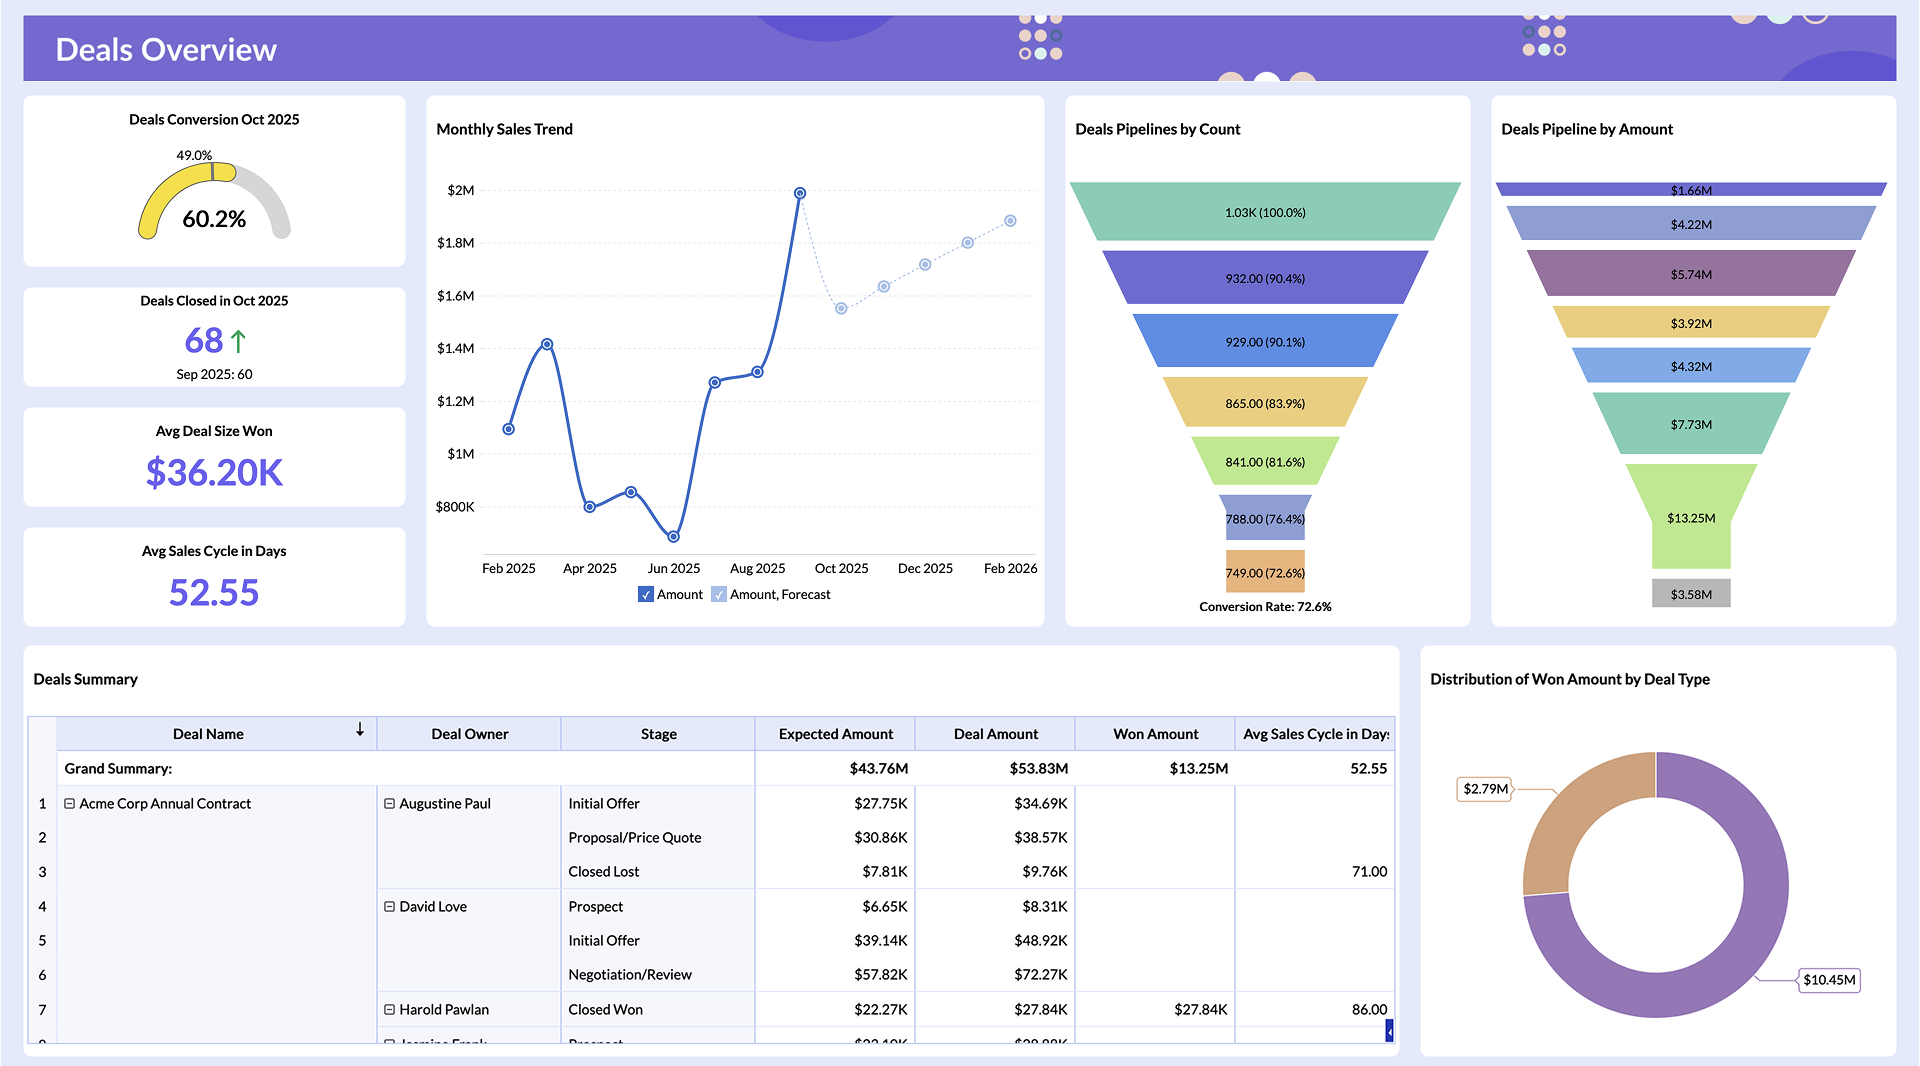Disable the Amount, Forecast legend checkbox
This screenshot has height=1066, width=1920.
pyautogui.click(x=718, y=594)
